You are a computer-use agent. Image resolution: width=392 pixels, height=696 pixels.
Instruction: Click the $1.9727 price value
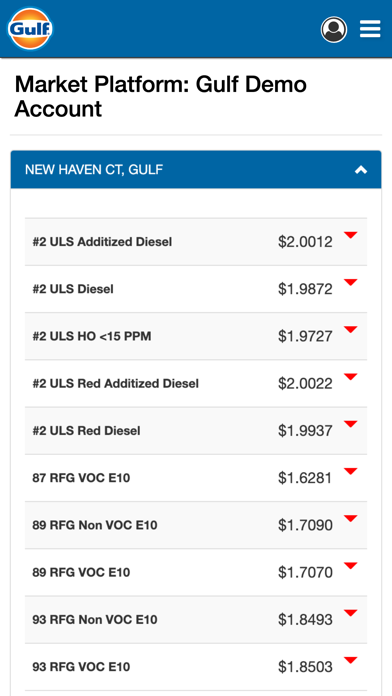305,336
